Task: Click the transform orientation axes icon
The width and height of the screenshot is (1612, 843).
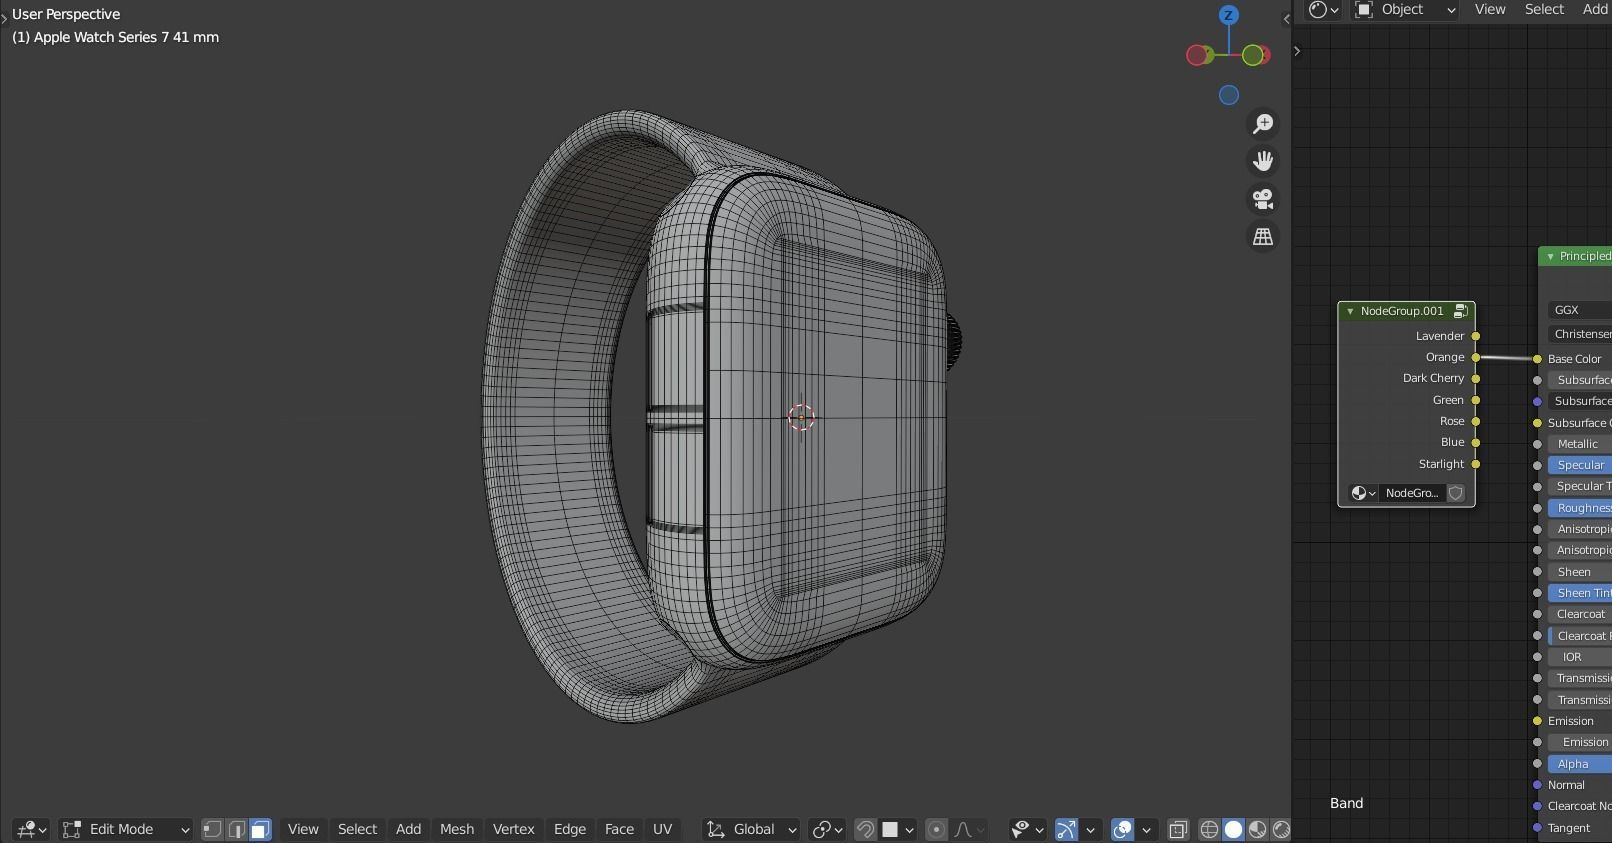Action: click(x=716, y=829)
